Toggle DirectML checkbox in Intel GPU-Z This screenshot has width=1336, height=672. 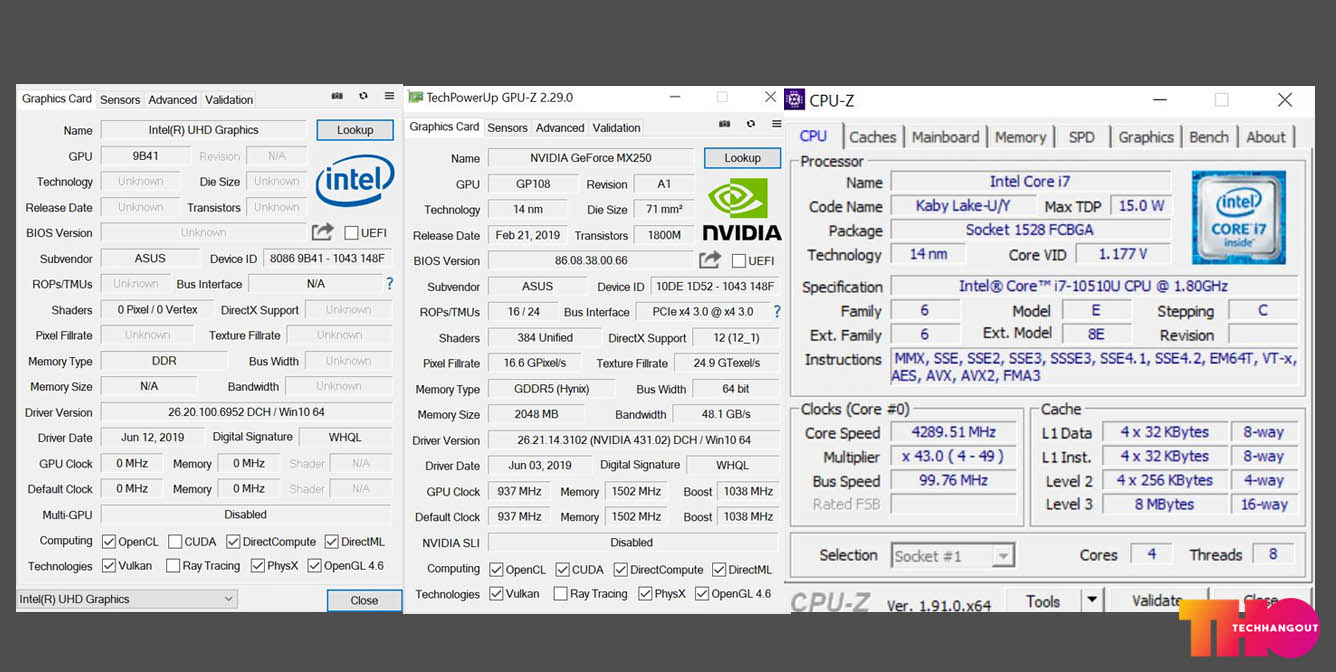(331, 542)
